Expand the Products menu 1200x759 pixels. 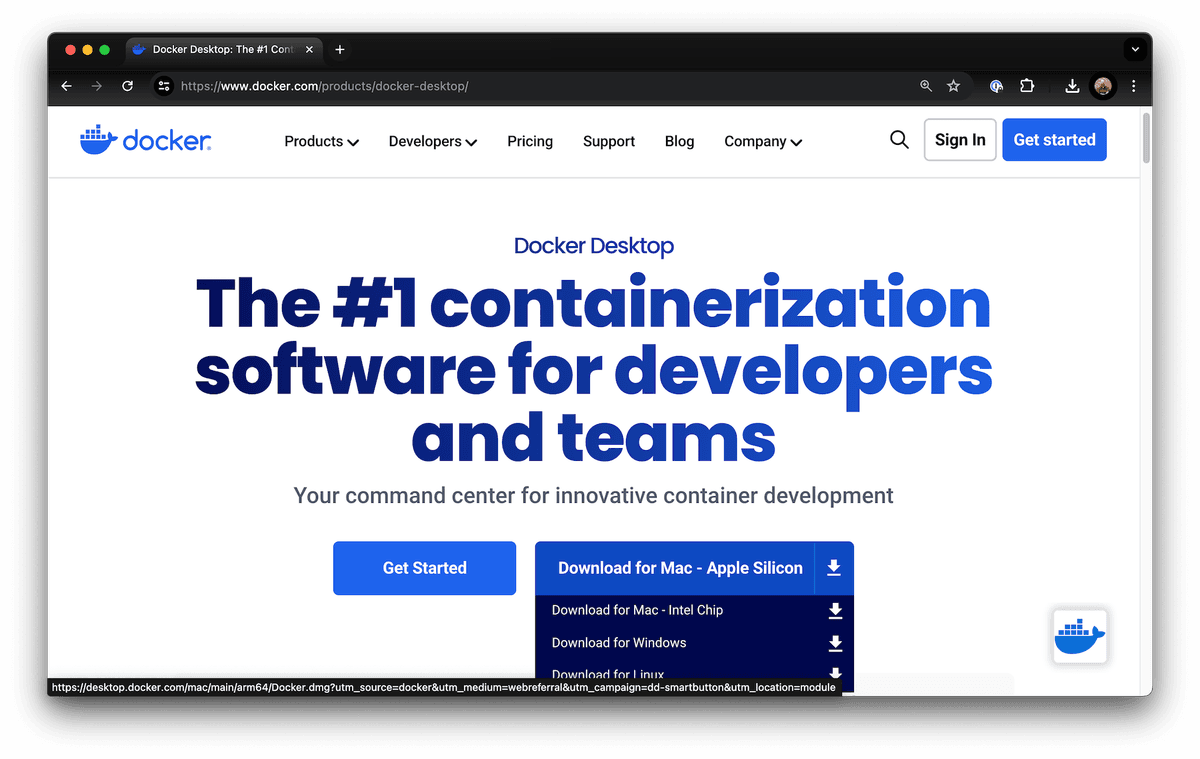tap(321, 141)
